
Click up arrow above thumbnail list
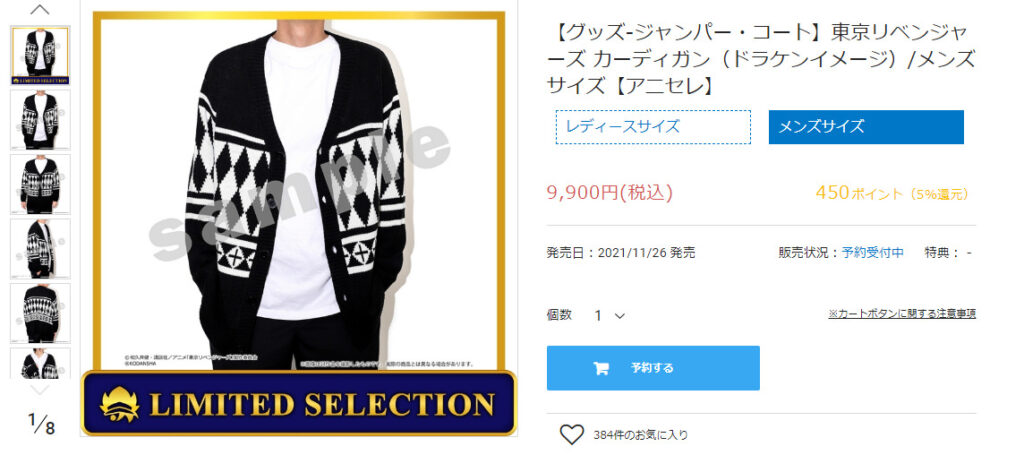[x=40, y=9]
